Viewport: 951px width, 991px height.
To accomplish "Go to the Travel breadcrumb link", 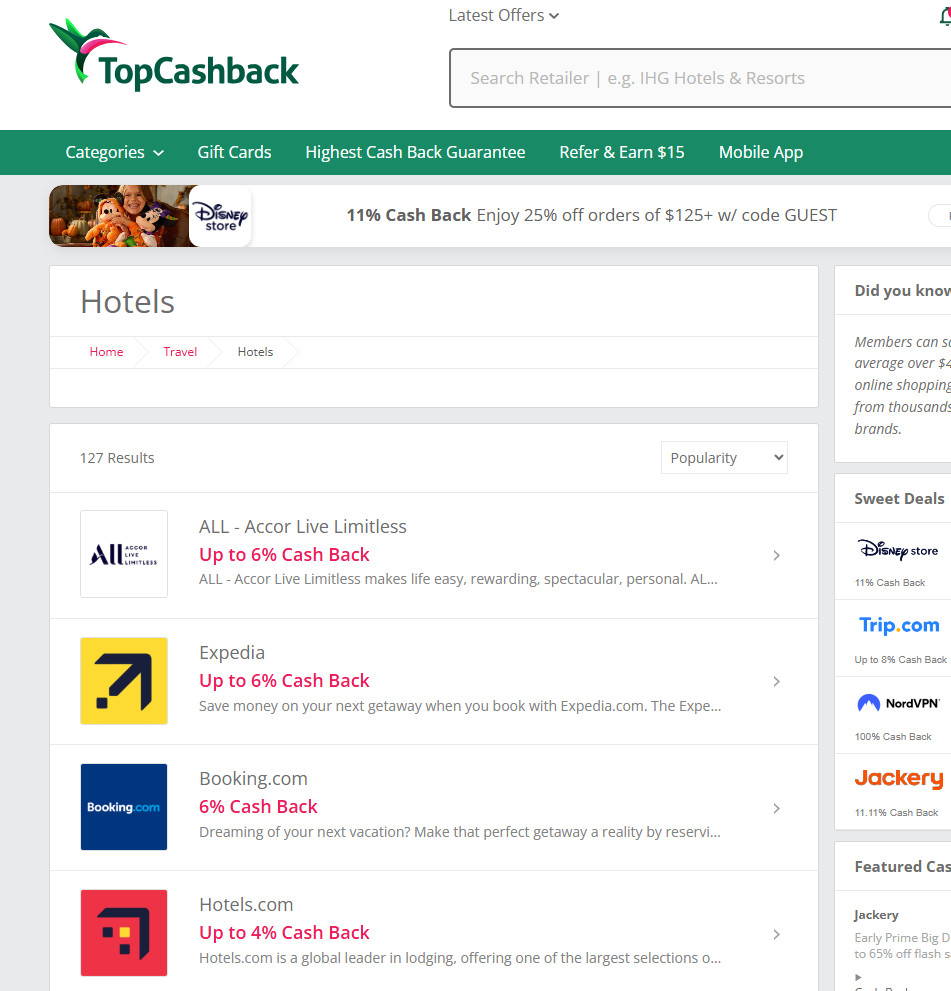I will (x=180, y=351).
